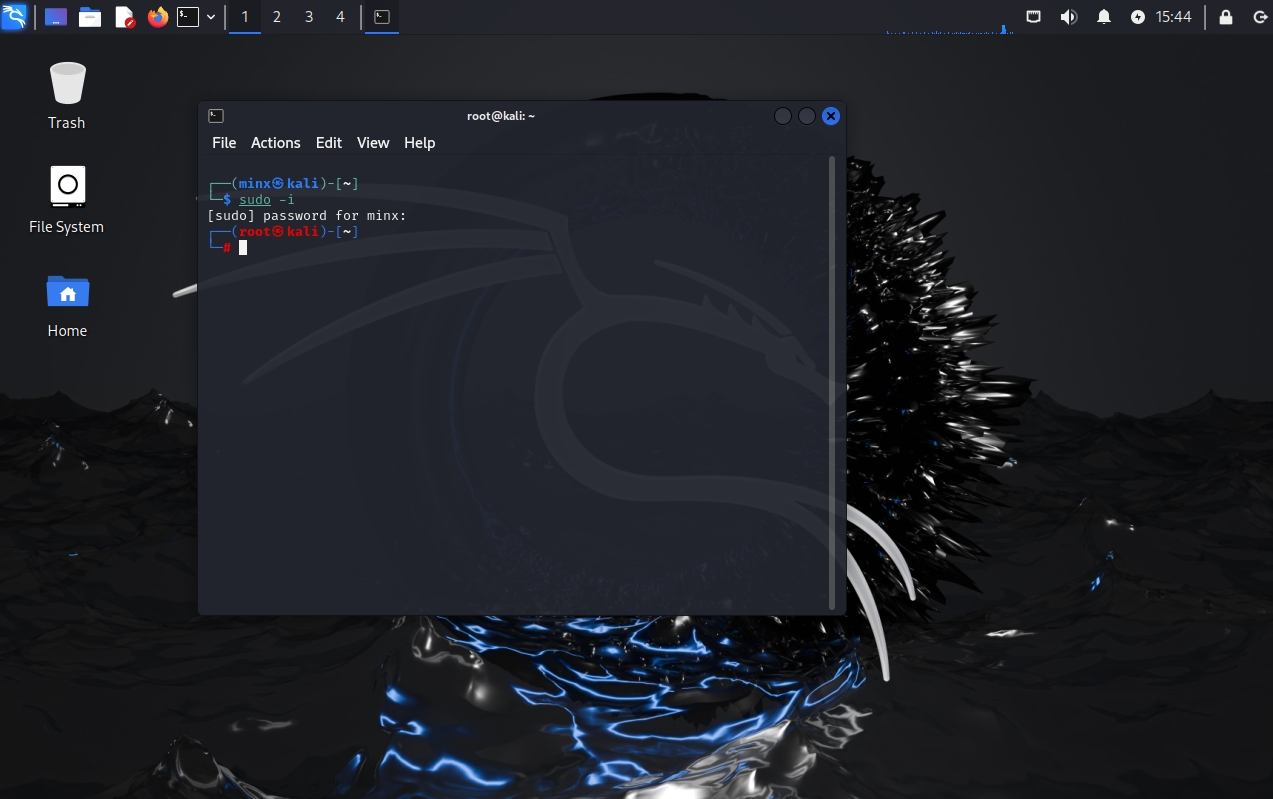This screenshot has height=799, width=1273.
Task: Lock the screen with padlock icon
Action: click(1226, 17)
